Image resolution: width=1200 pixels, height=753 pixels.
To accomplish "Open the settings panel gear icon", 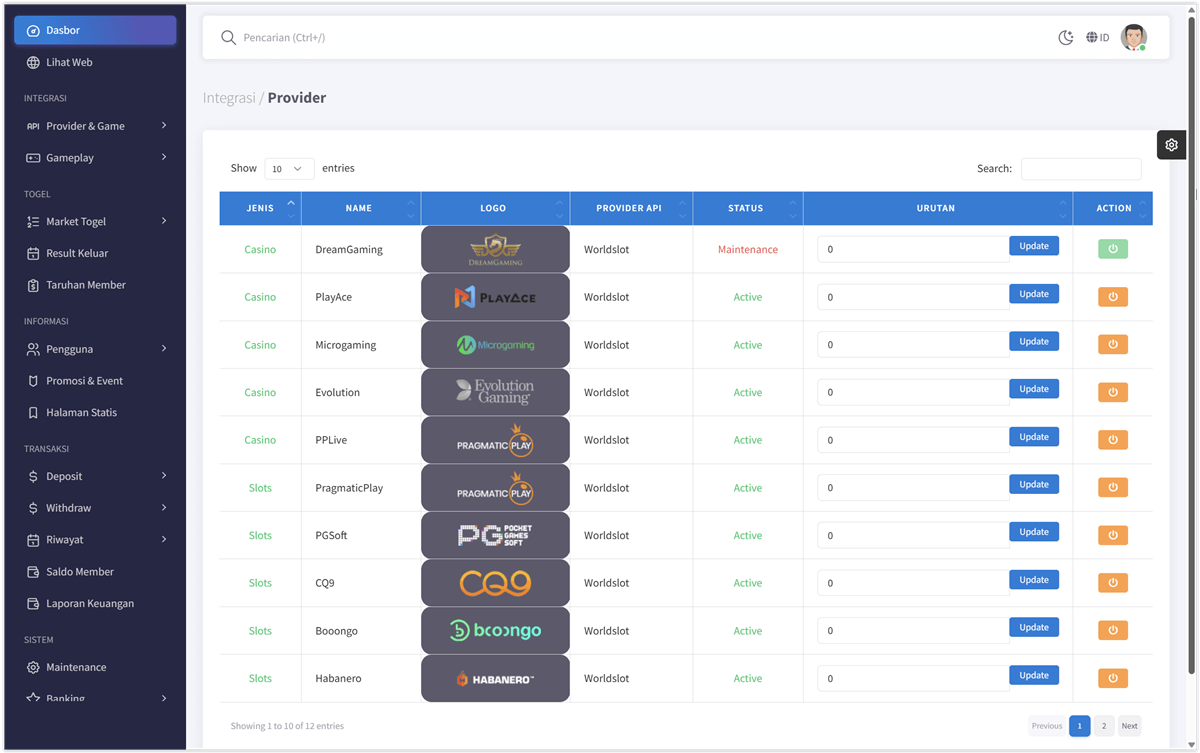I will 1171,144.
